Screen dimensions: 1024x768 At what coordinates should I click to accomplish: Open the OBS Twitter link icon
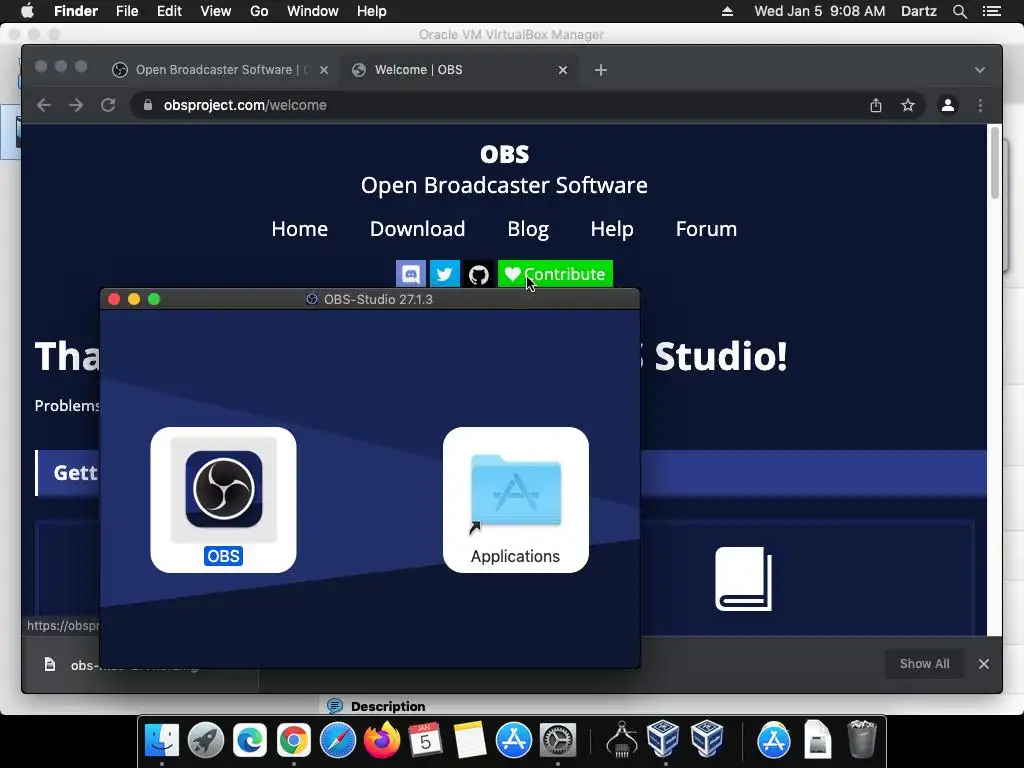(445, 274)
